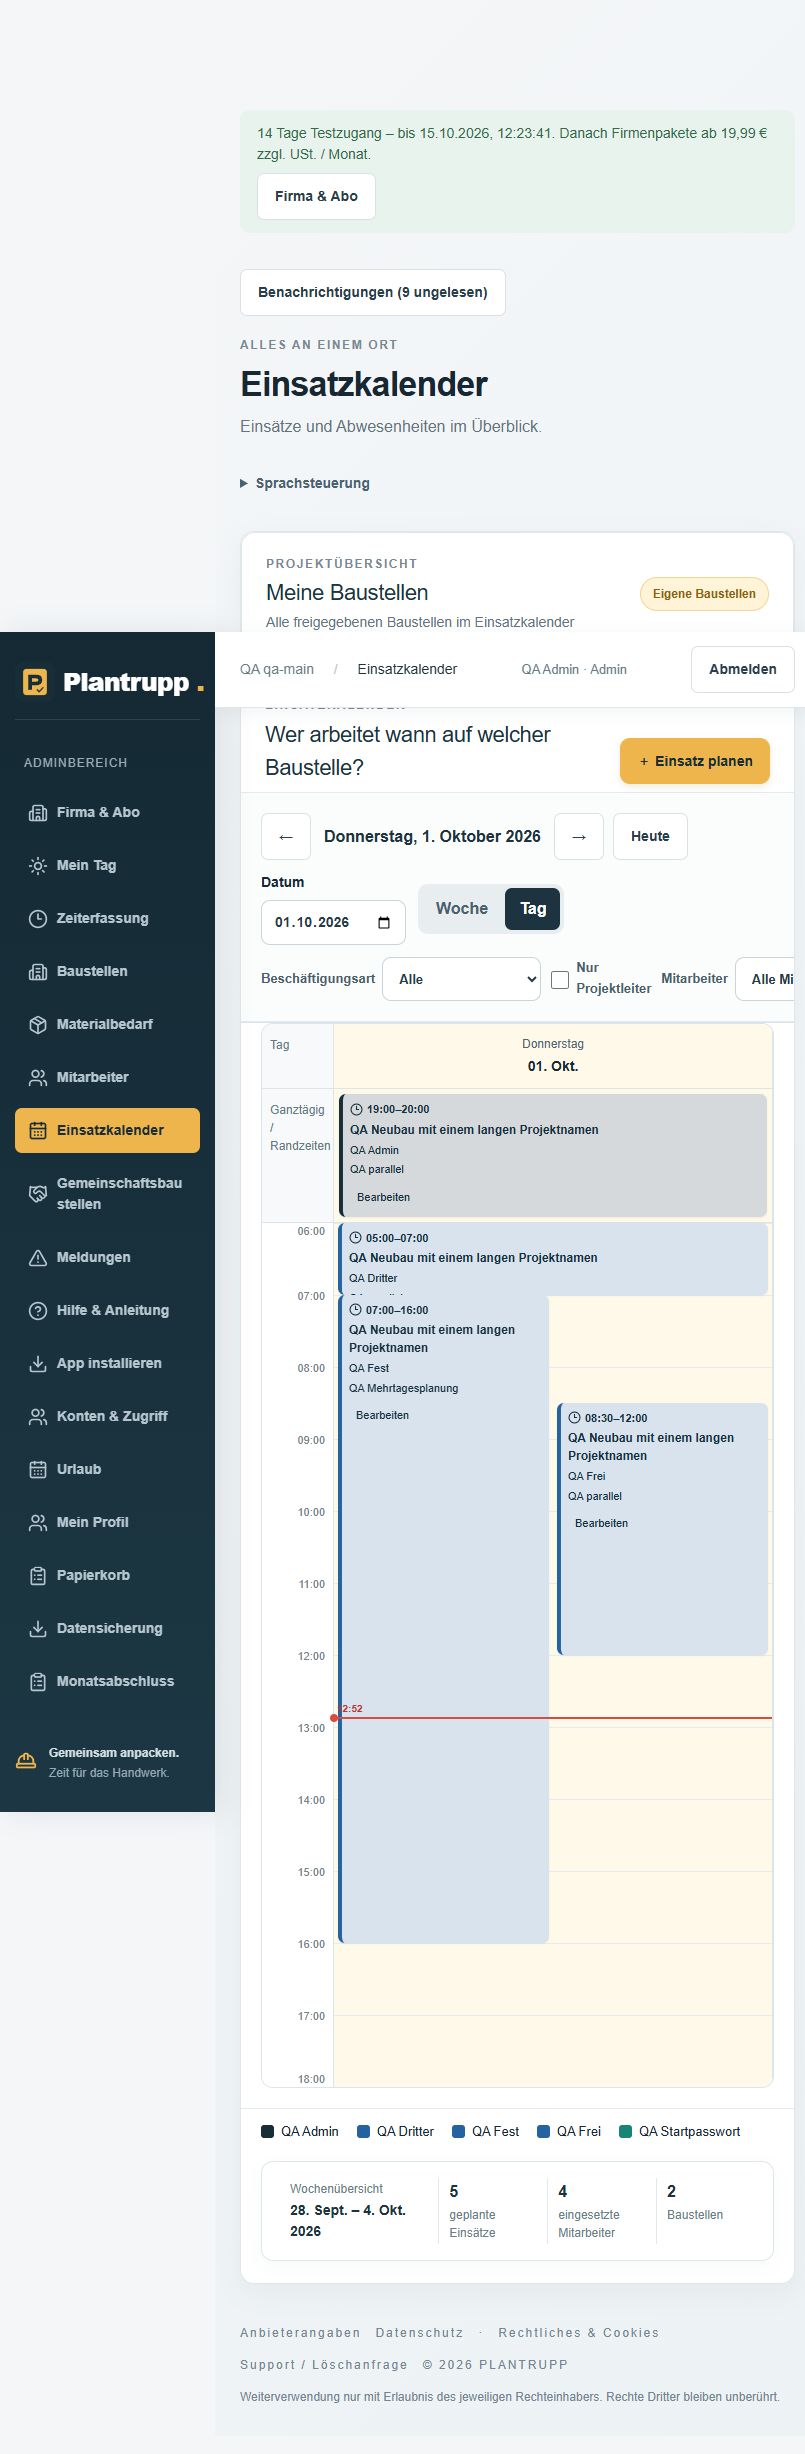This screenshot has width=805, height=2454.
Task: Click the warning triangle icon for Meldungen
Action: pos(38,1258)
